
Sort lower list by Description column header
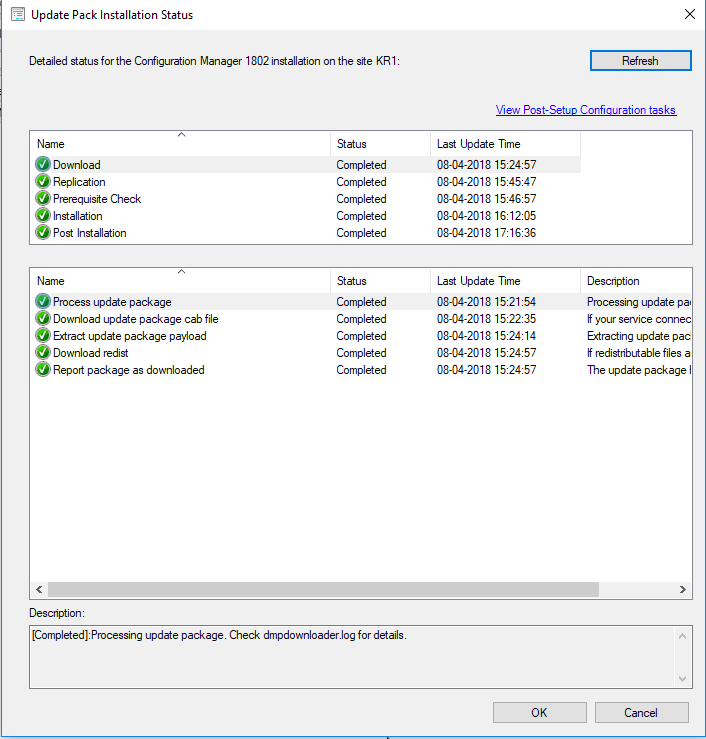pos(636,281)
